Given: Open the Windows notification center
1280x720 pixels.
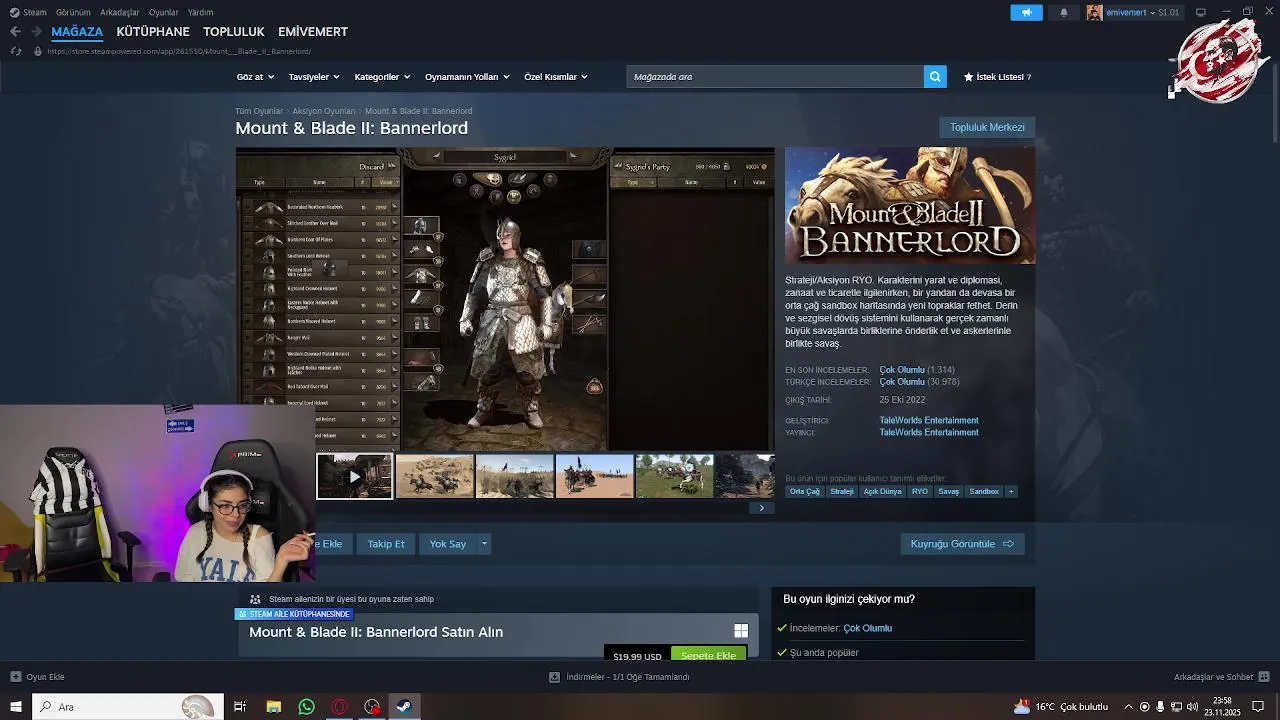Looking at the screenshot, I should [1260, 707].
